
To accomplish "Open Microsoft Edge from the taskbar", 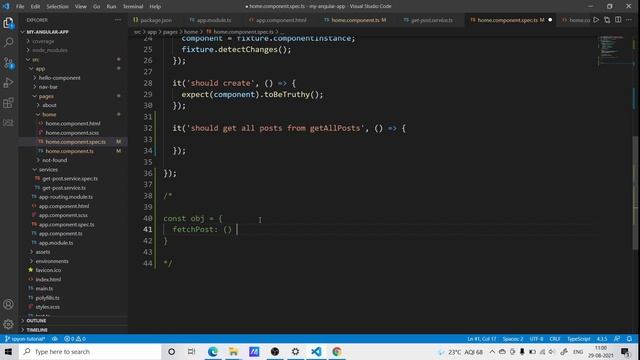I will point(213,351).
